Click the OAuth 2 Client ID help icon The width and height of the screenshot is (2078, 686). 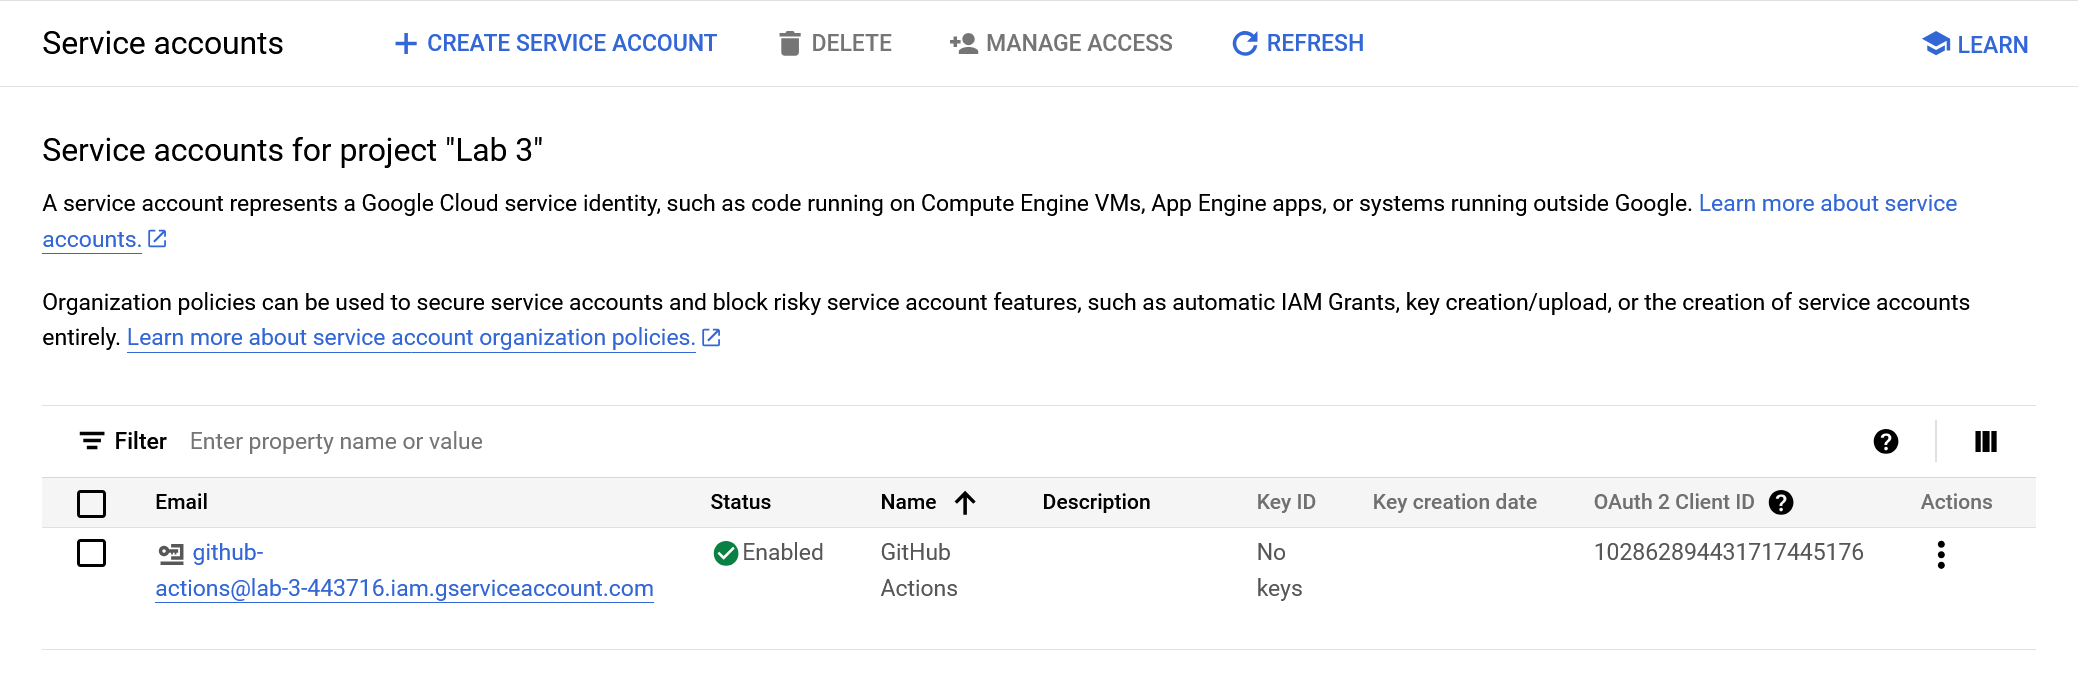click(x=1780, y=503)
